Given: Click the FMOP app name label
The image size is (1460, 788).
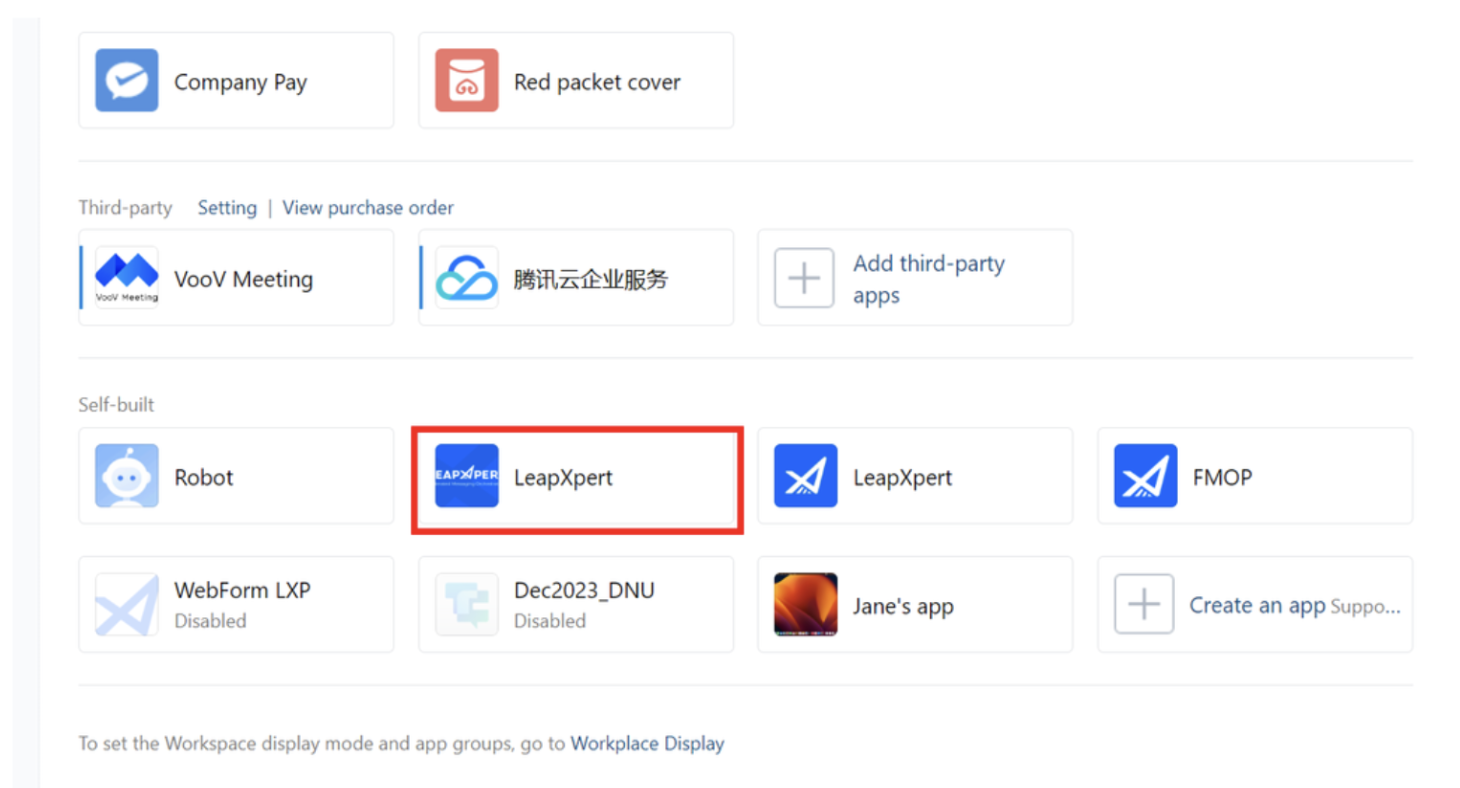Looking at the screenshot, I should (x=1222, y=477).
